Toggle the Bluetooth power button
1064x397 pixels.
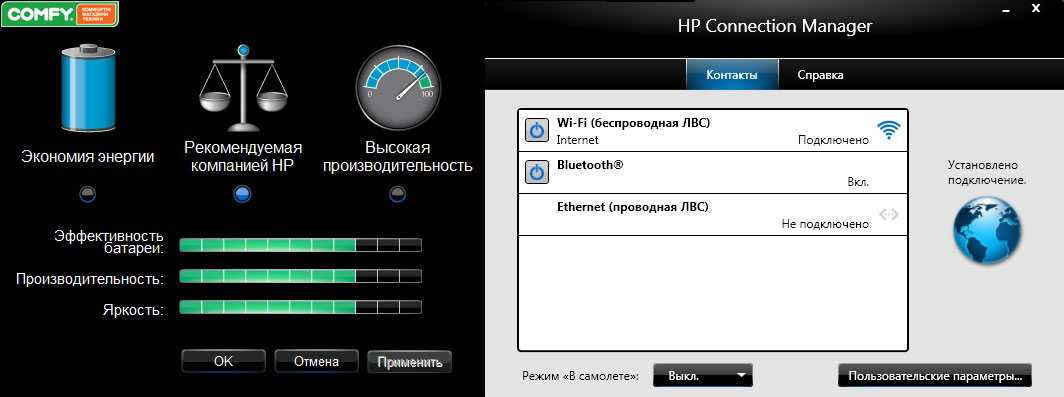coord(537,172)
